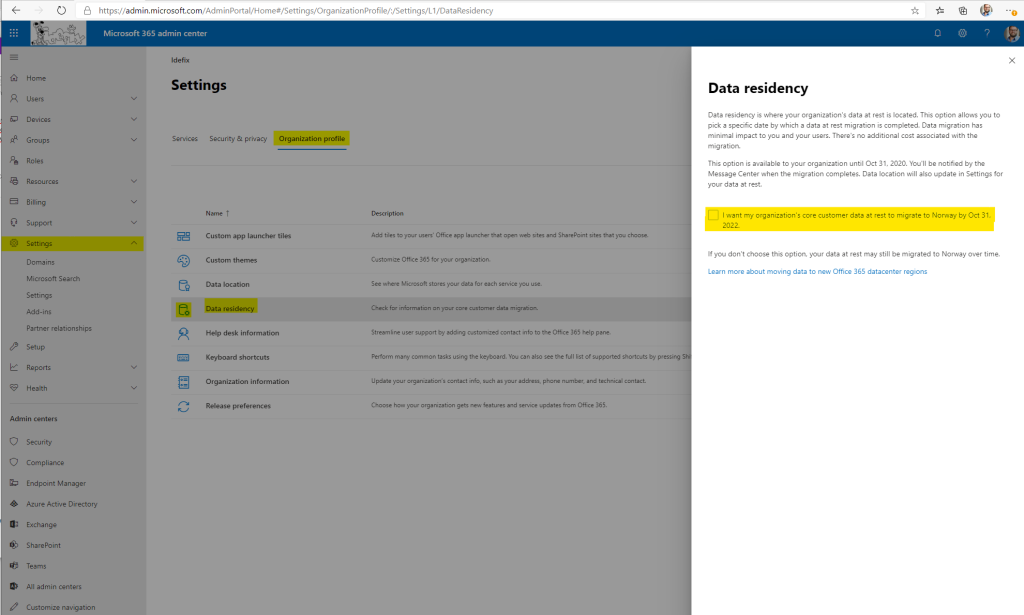Screen dimensions: 1024x615
Task: Switch to the Services tab
Action: pyautogui.click(x=185, y=138)
